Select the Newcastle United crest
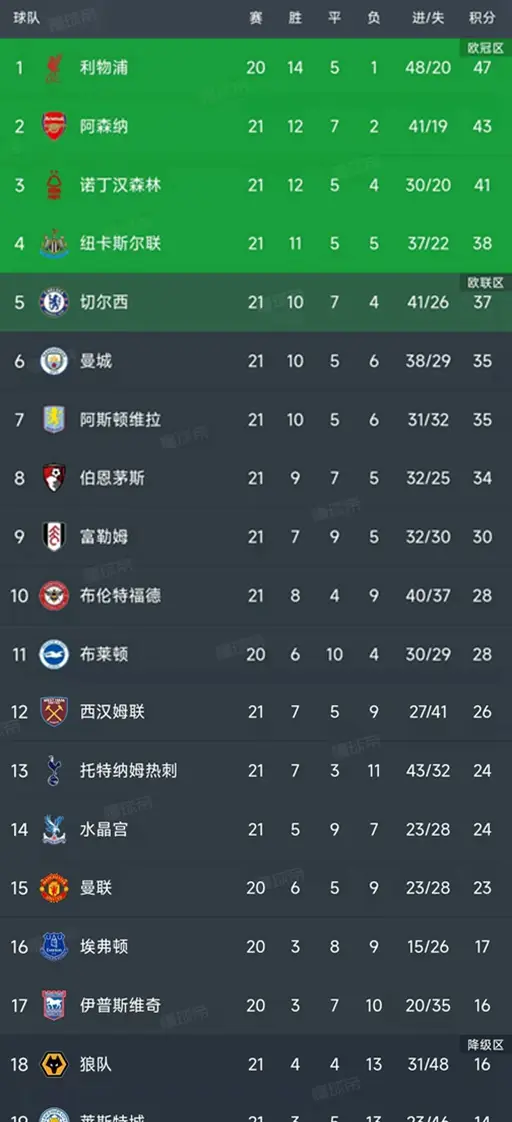The image size is (512, 1122). [54, 244]
